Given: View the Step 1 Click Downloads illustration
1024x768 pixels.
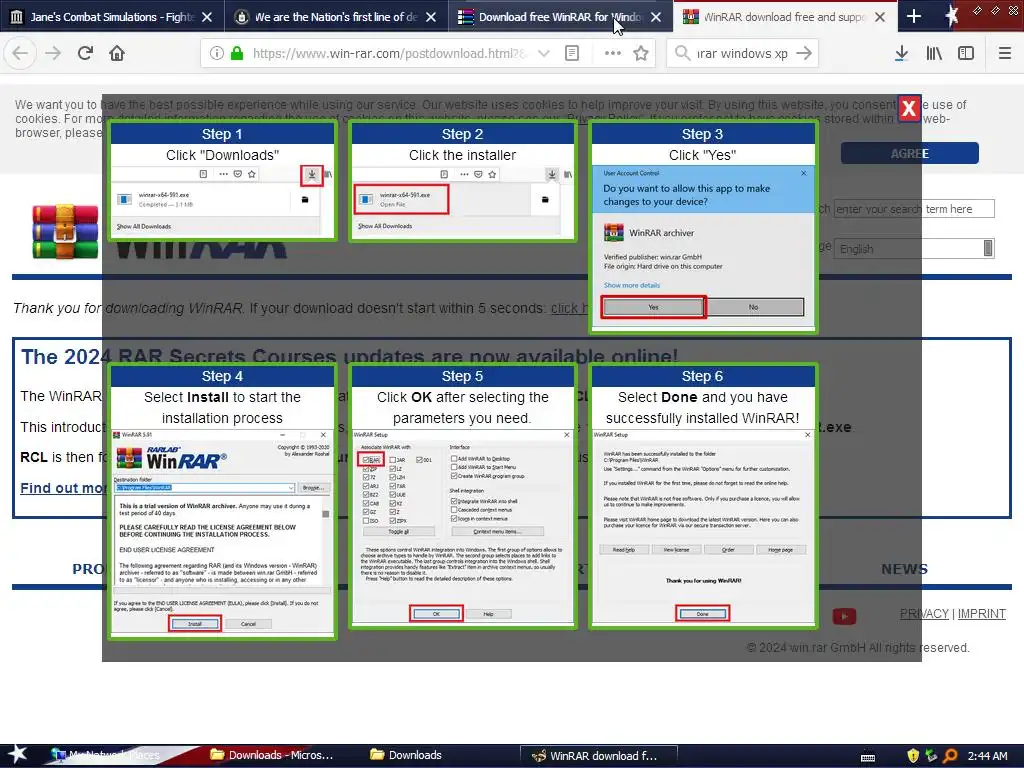Looking at the screenshot, I should [222, 181].
